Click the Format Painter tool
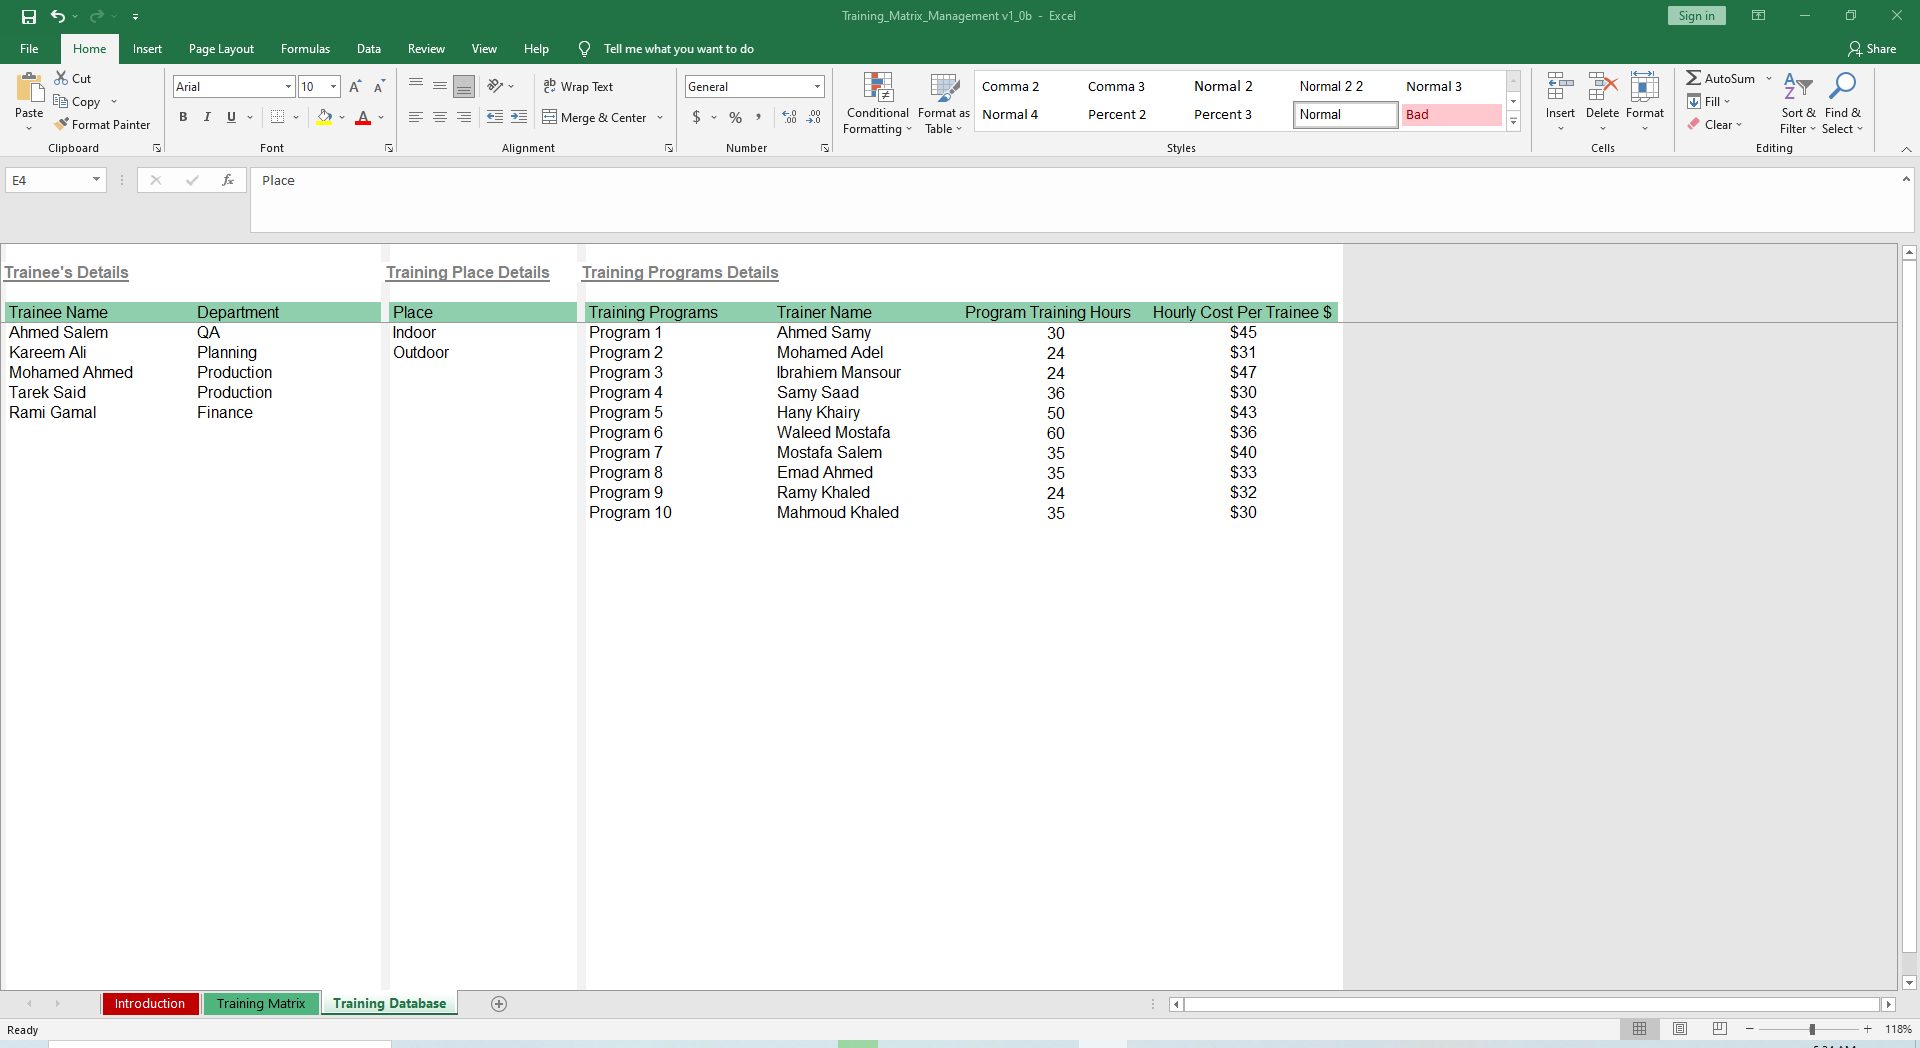The height and width of the screenshot is (1048, 1920). tap(103, 125)
